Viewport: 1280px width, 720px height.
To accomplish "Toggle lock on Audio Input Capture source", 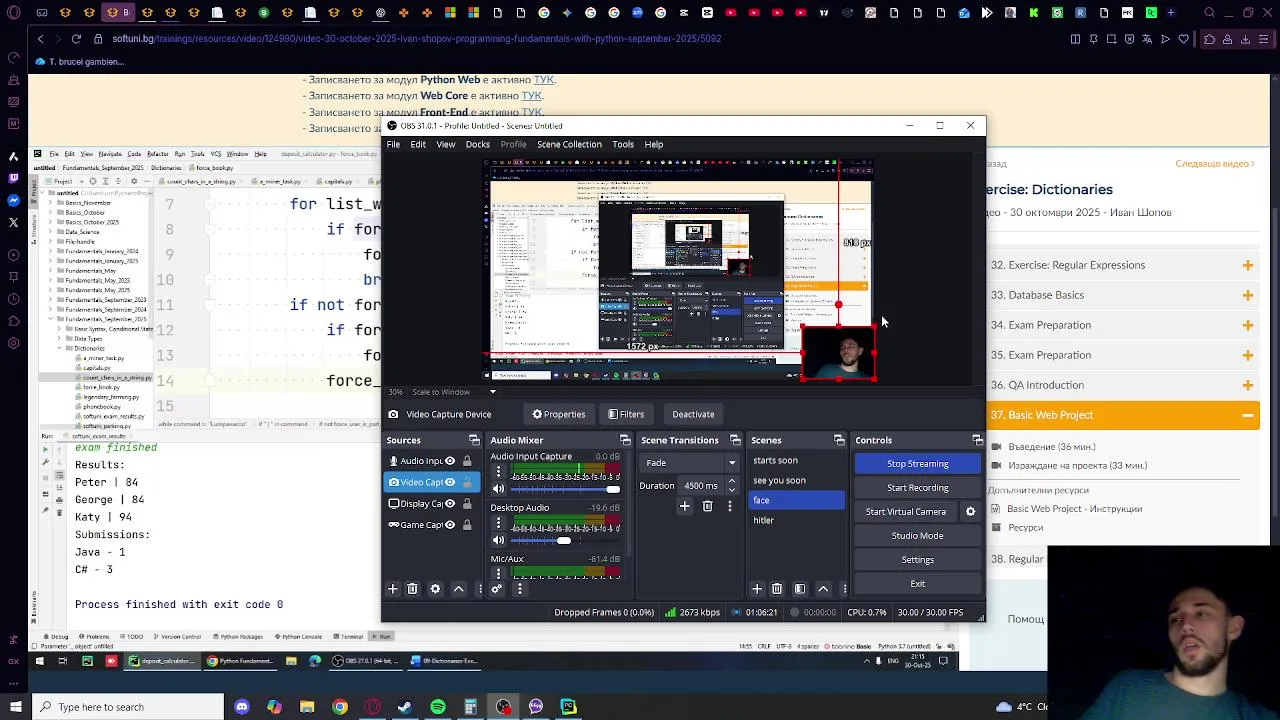I will click(x=467, y=461).
